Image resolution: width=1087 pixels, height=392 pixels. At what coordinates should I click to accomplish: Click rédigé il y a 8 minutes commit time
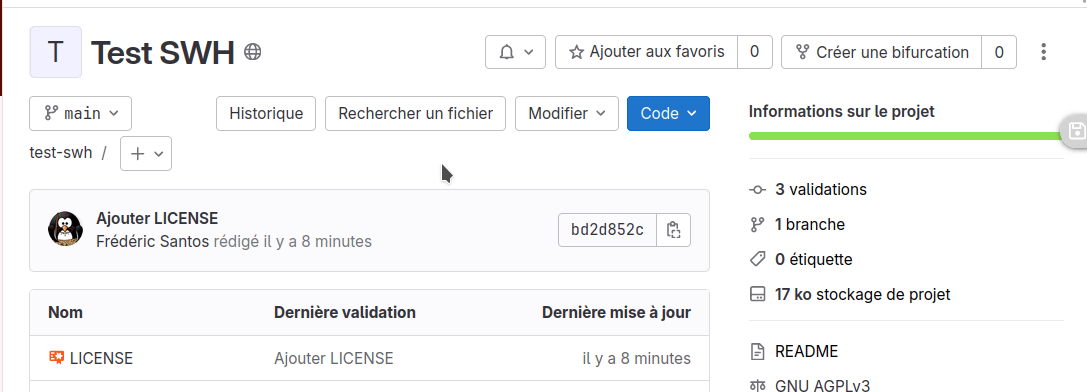click(293, 241)
